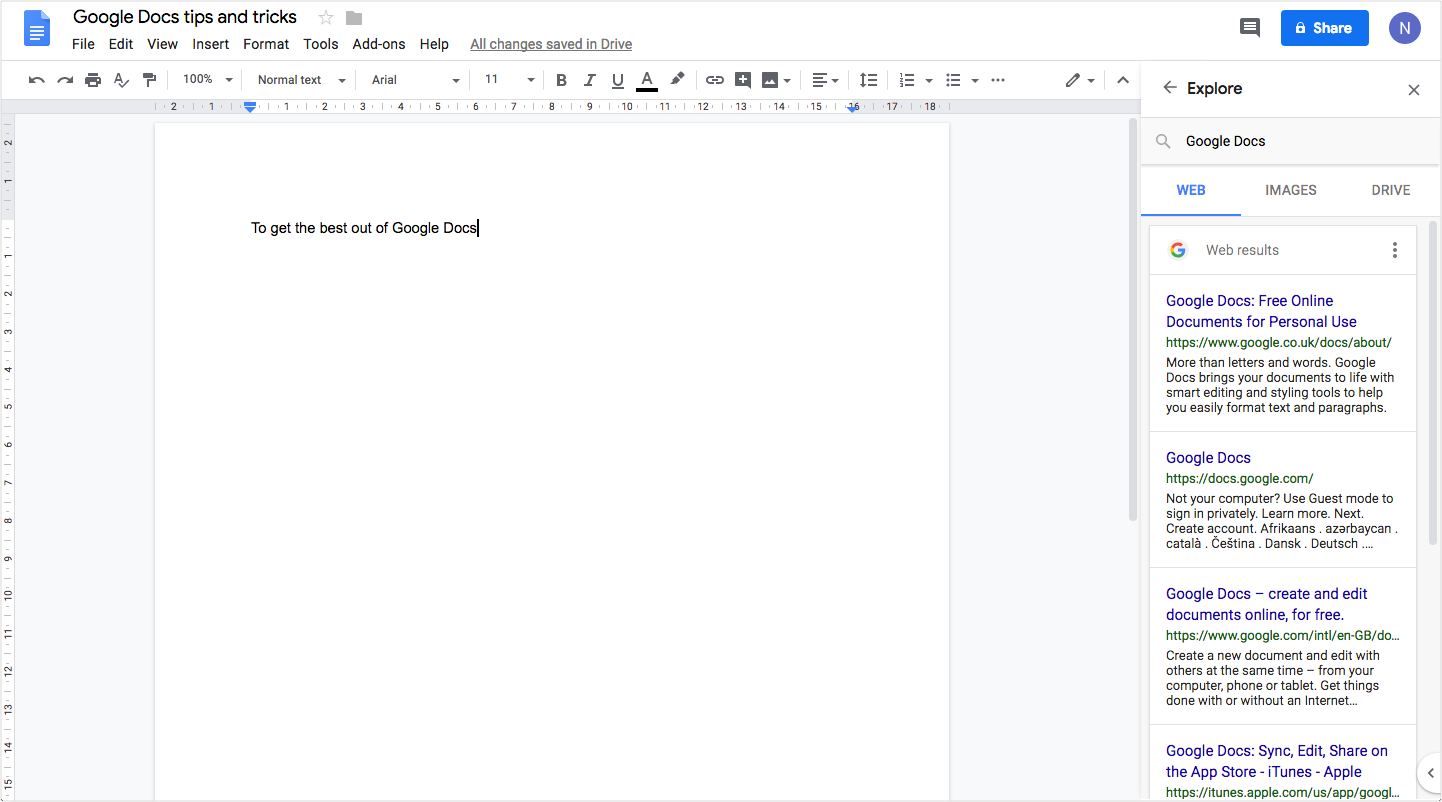Select the Paint format roller icon
The height and width of the screenshot is (802, 1442).
[x=149, y=80]
